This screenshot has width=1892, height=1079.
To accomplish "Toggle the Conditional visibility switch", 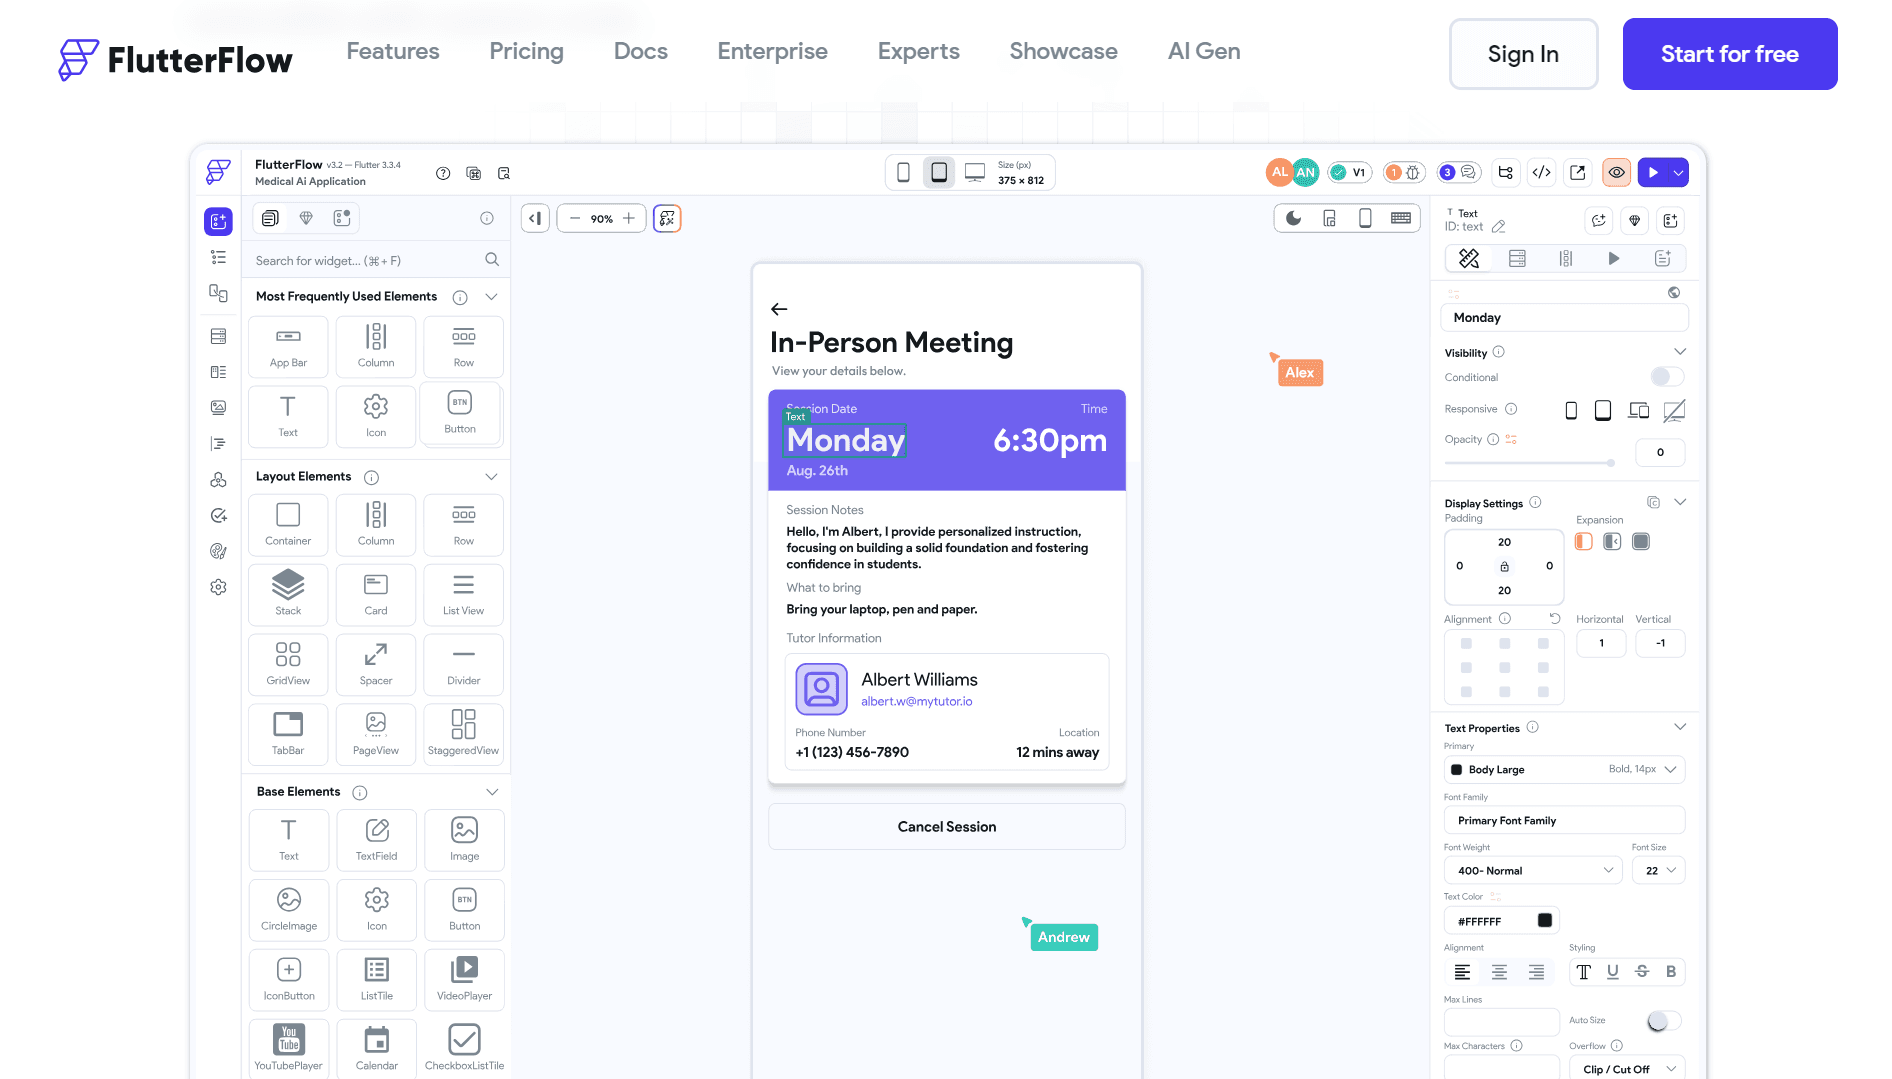I will click(1665, 376).
